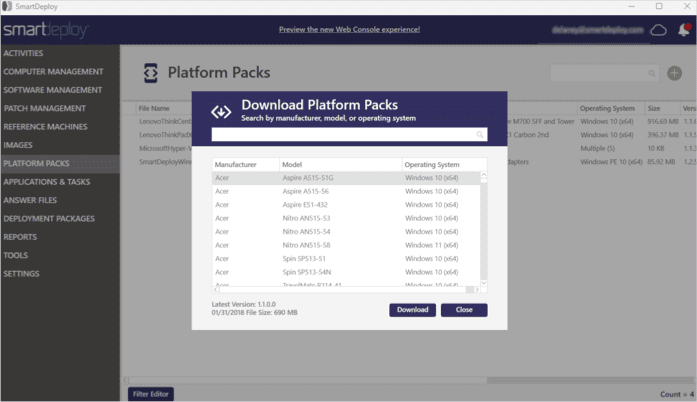Click the Platform Packs page icon

[x=151, y=73]
